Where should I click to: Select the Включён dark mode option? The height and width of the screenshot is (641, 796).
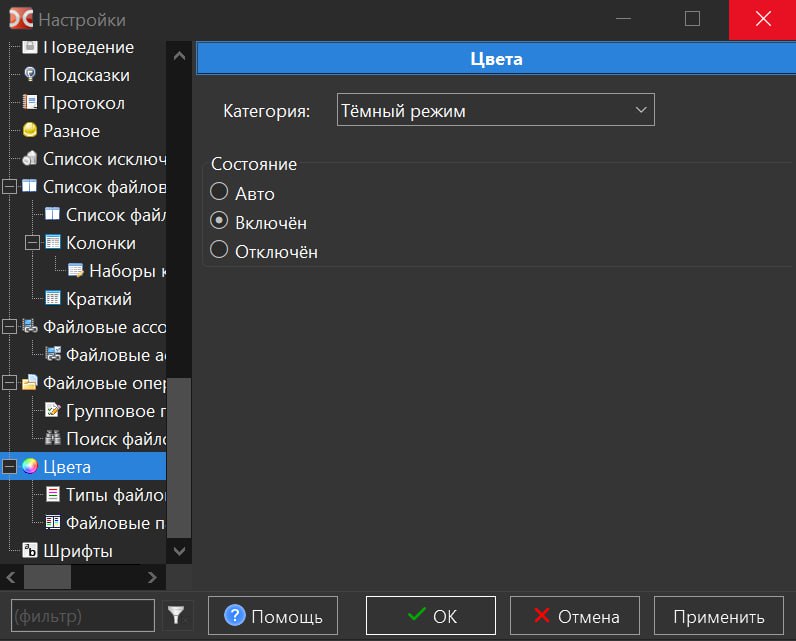tap(220, 222)
